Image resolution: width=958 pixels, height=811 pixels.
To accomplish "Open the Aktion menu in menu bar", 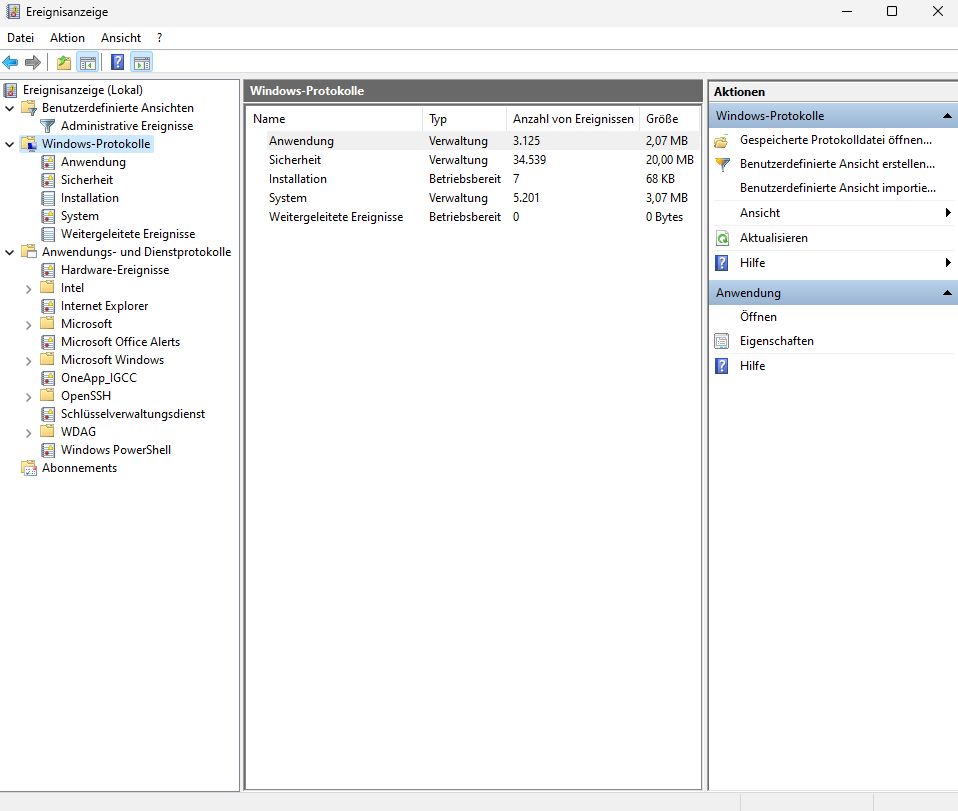I will [67, 38].
